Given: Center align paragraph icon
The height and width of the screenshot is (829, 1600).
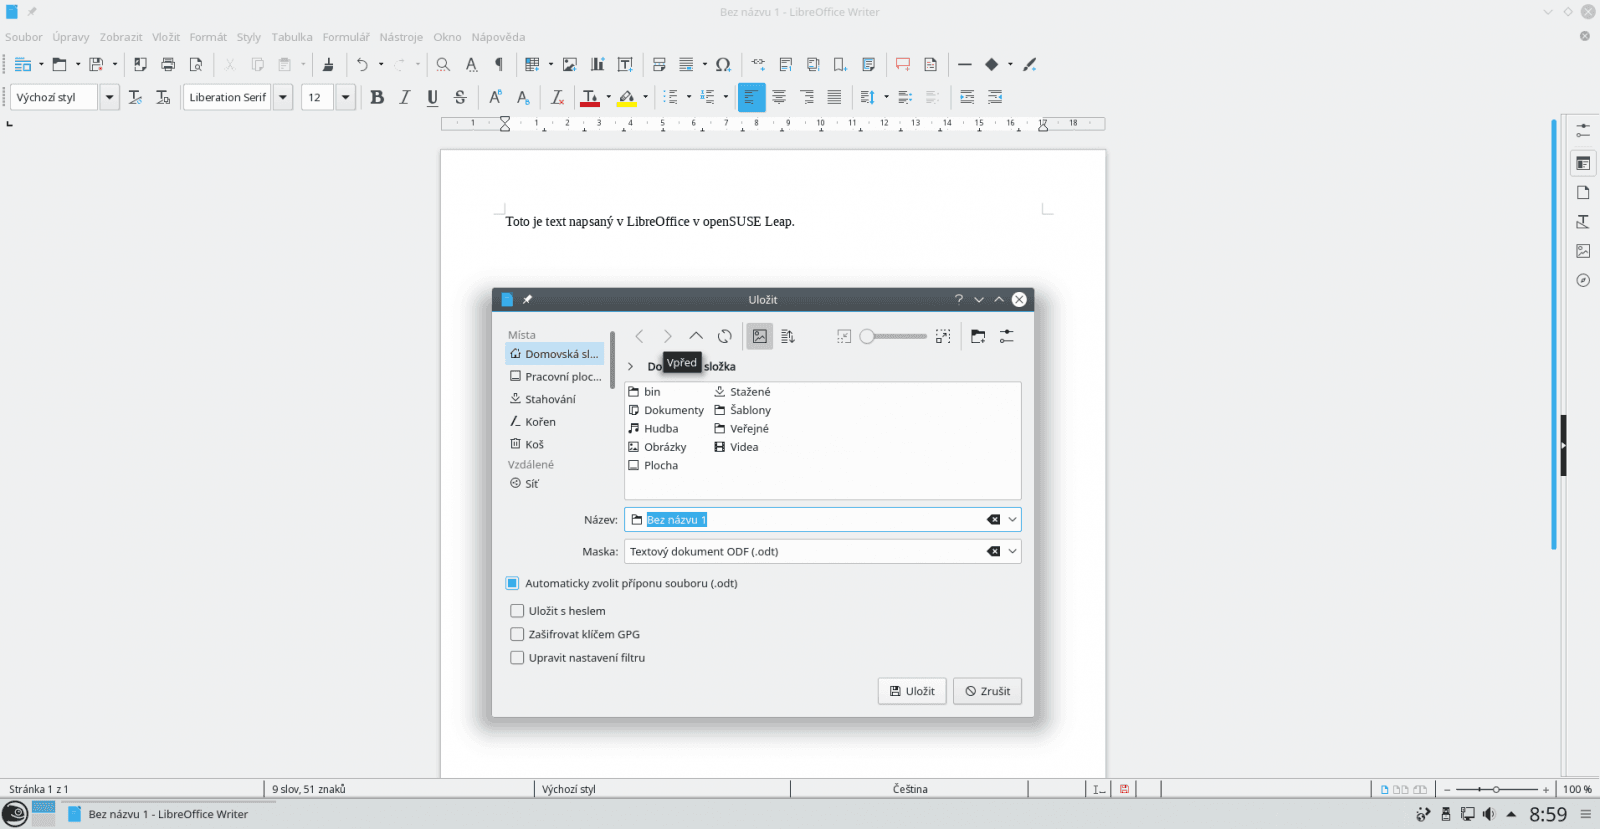Looking at the screenshot, I should coord(779,97).
